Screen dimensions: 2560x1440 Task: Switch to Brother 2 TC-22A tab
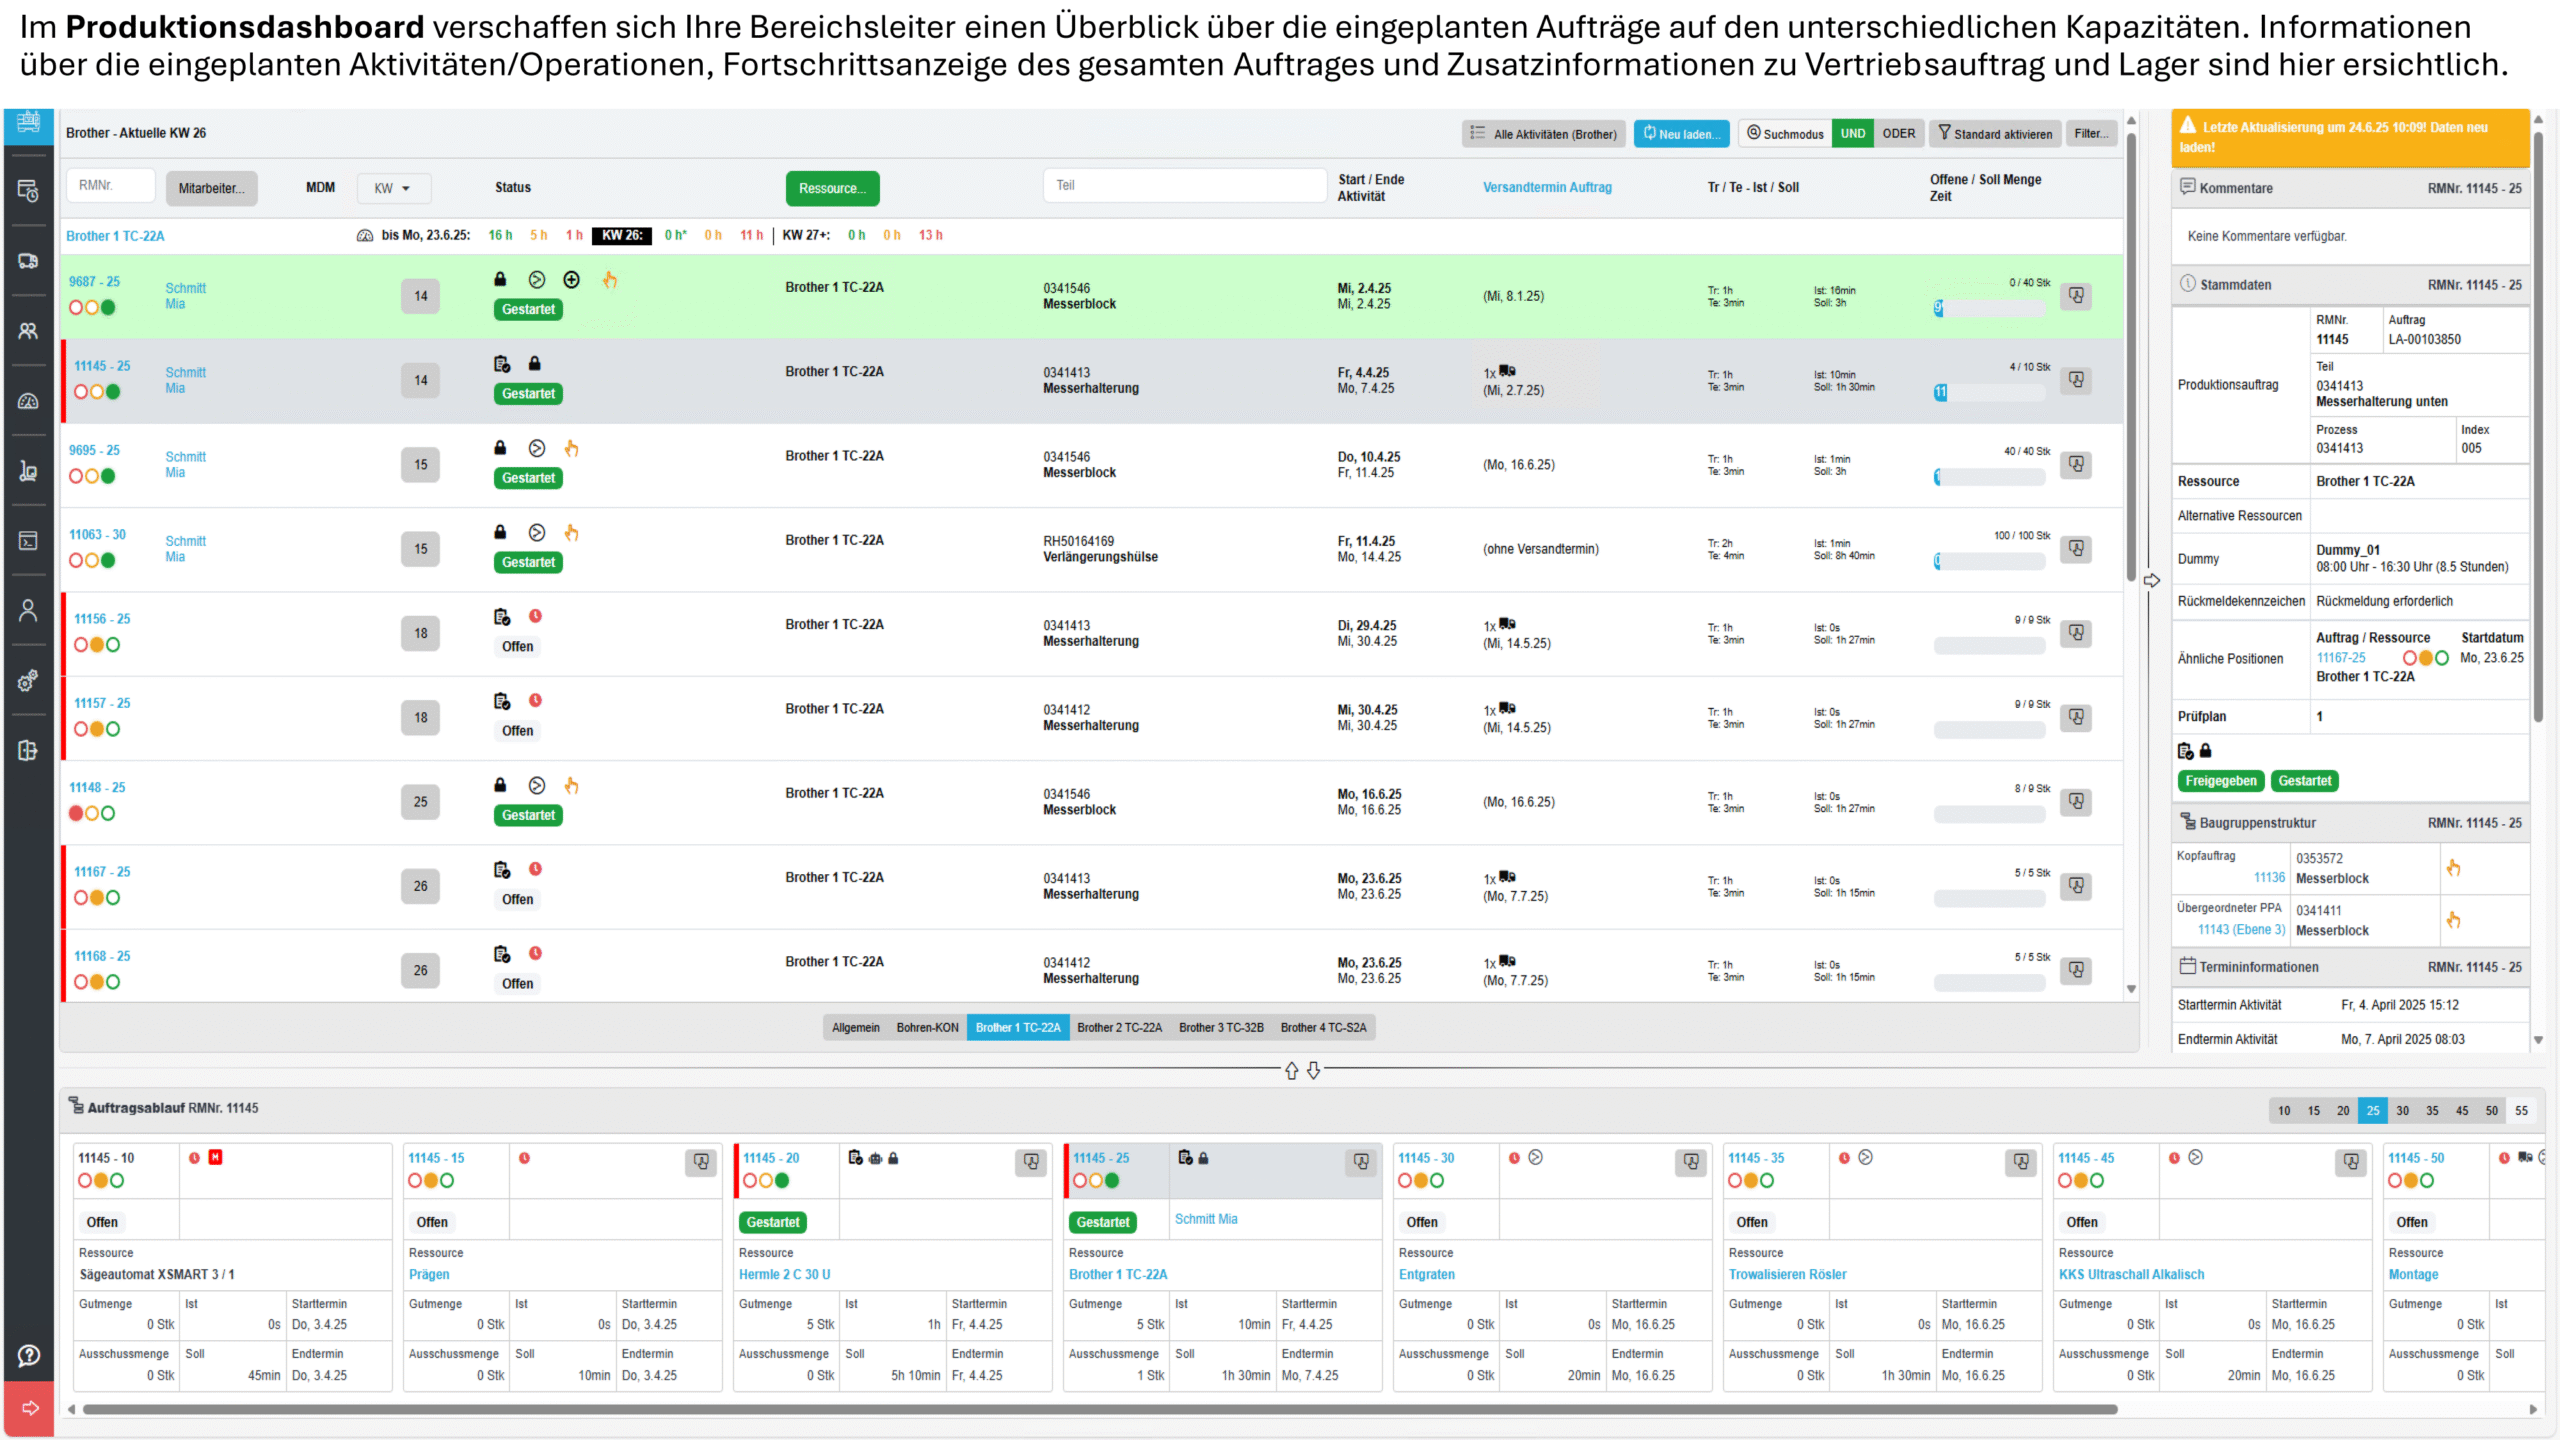point(1119,1028)
